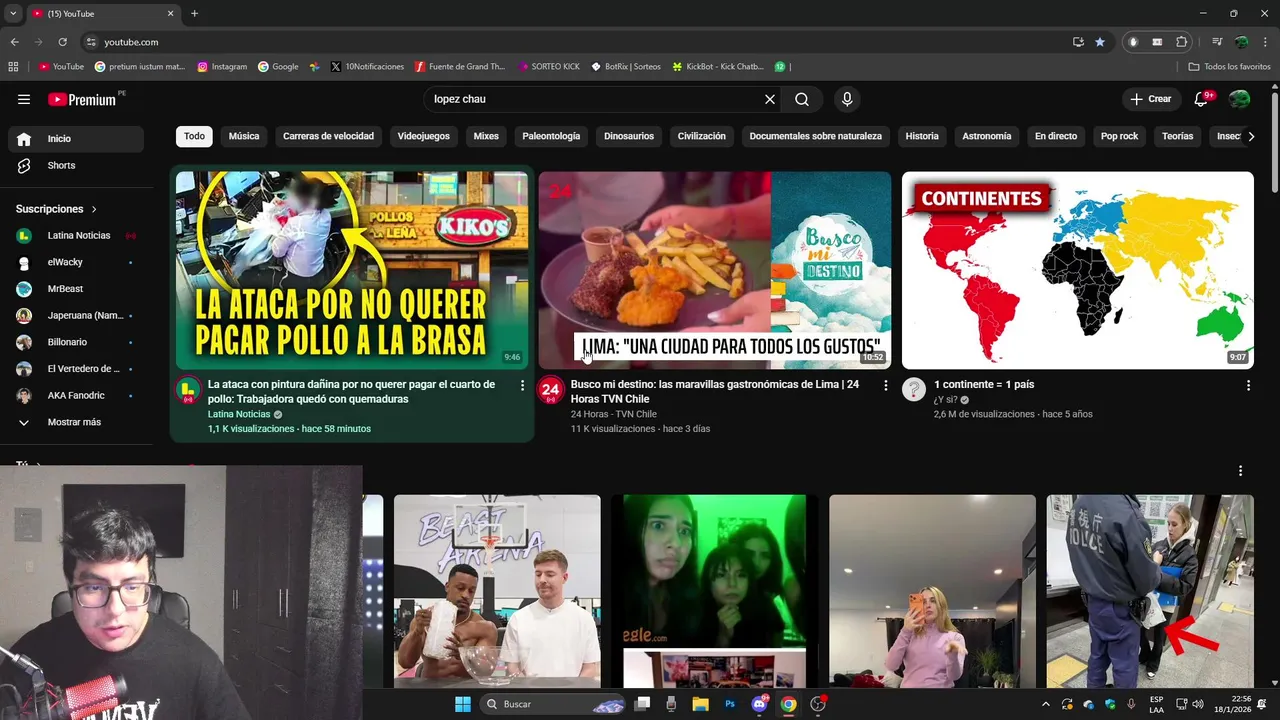Select the Astronomía filter chip

coord(987,136)
